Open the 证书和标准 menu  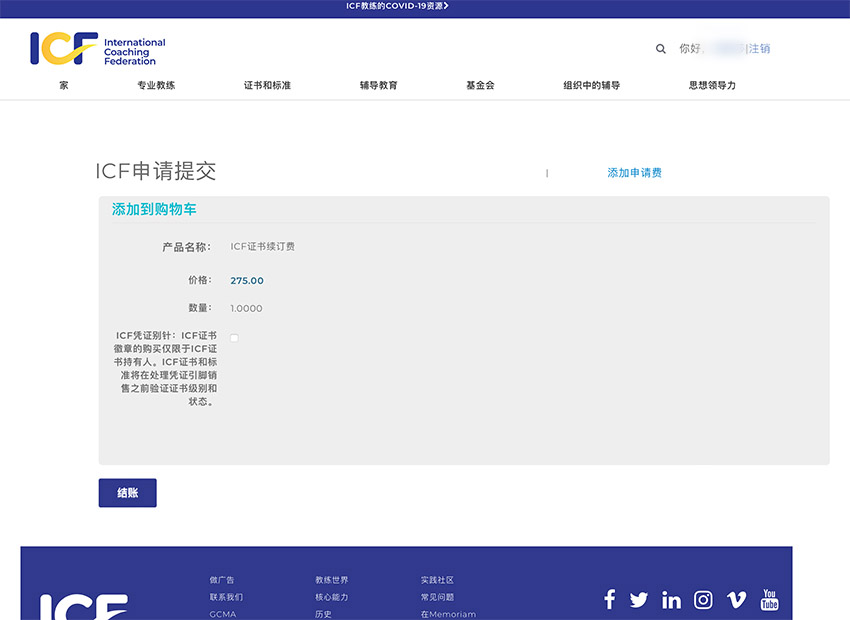coord(267,86)
